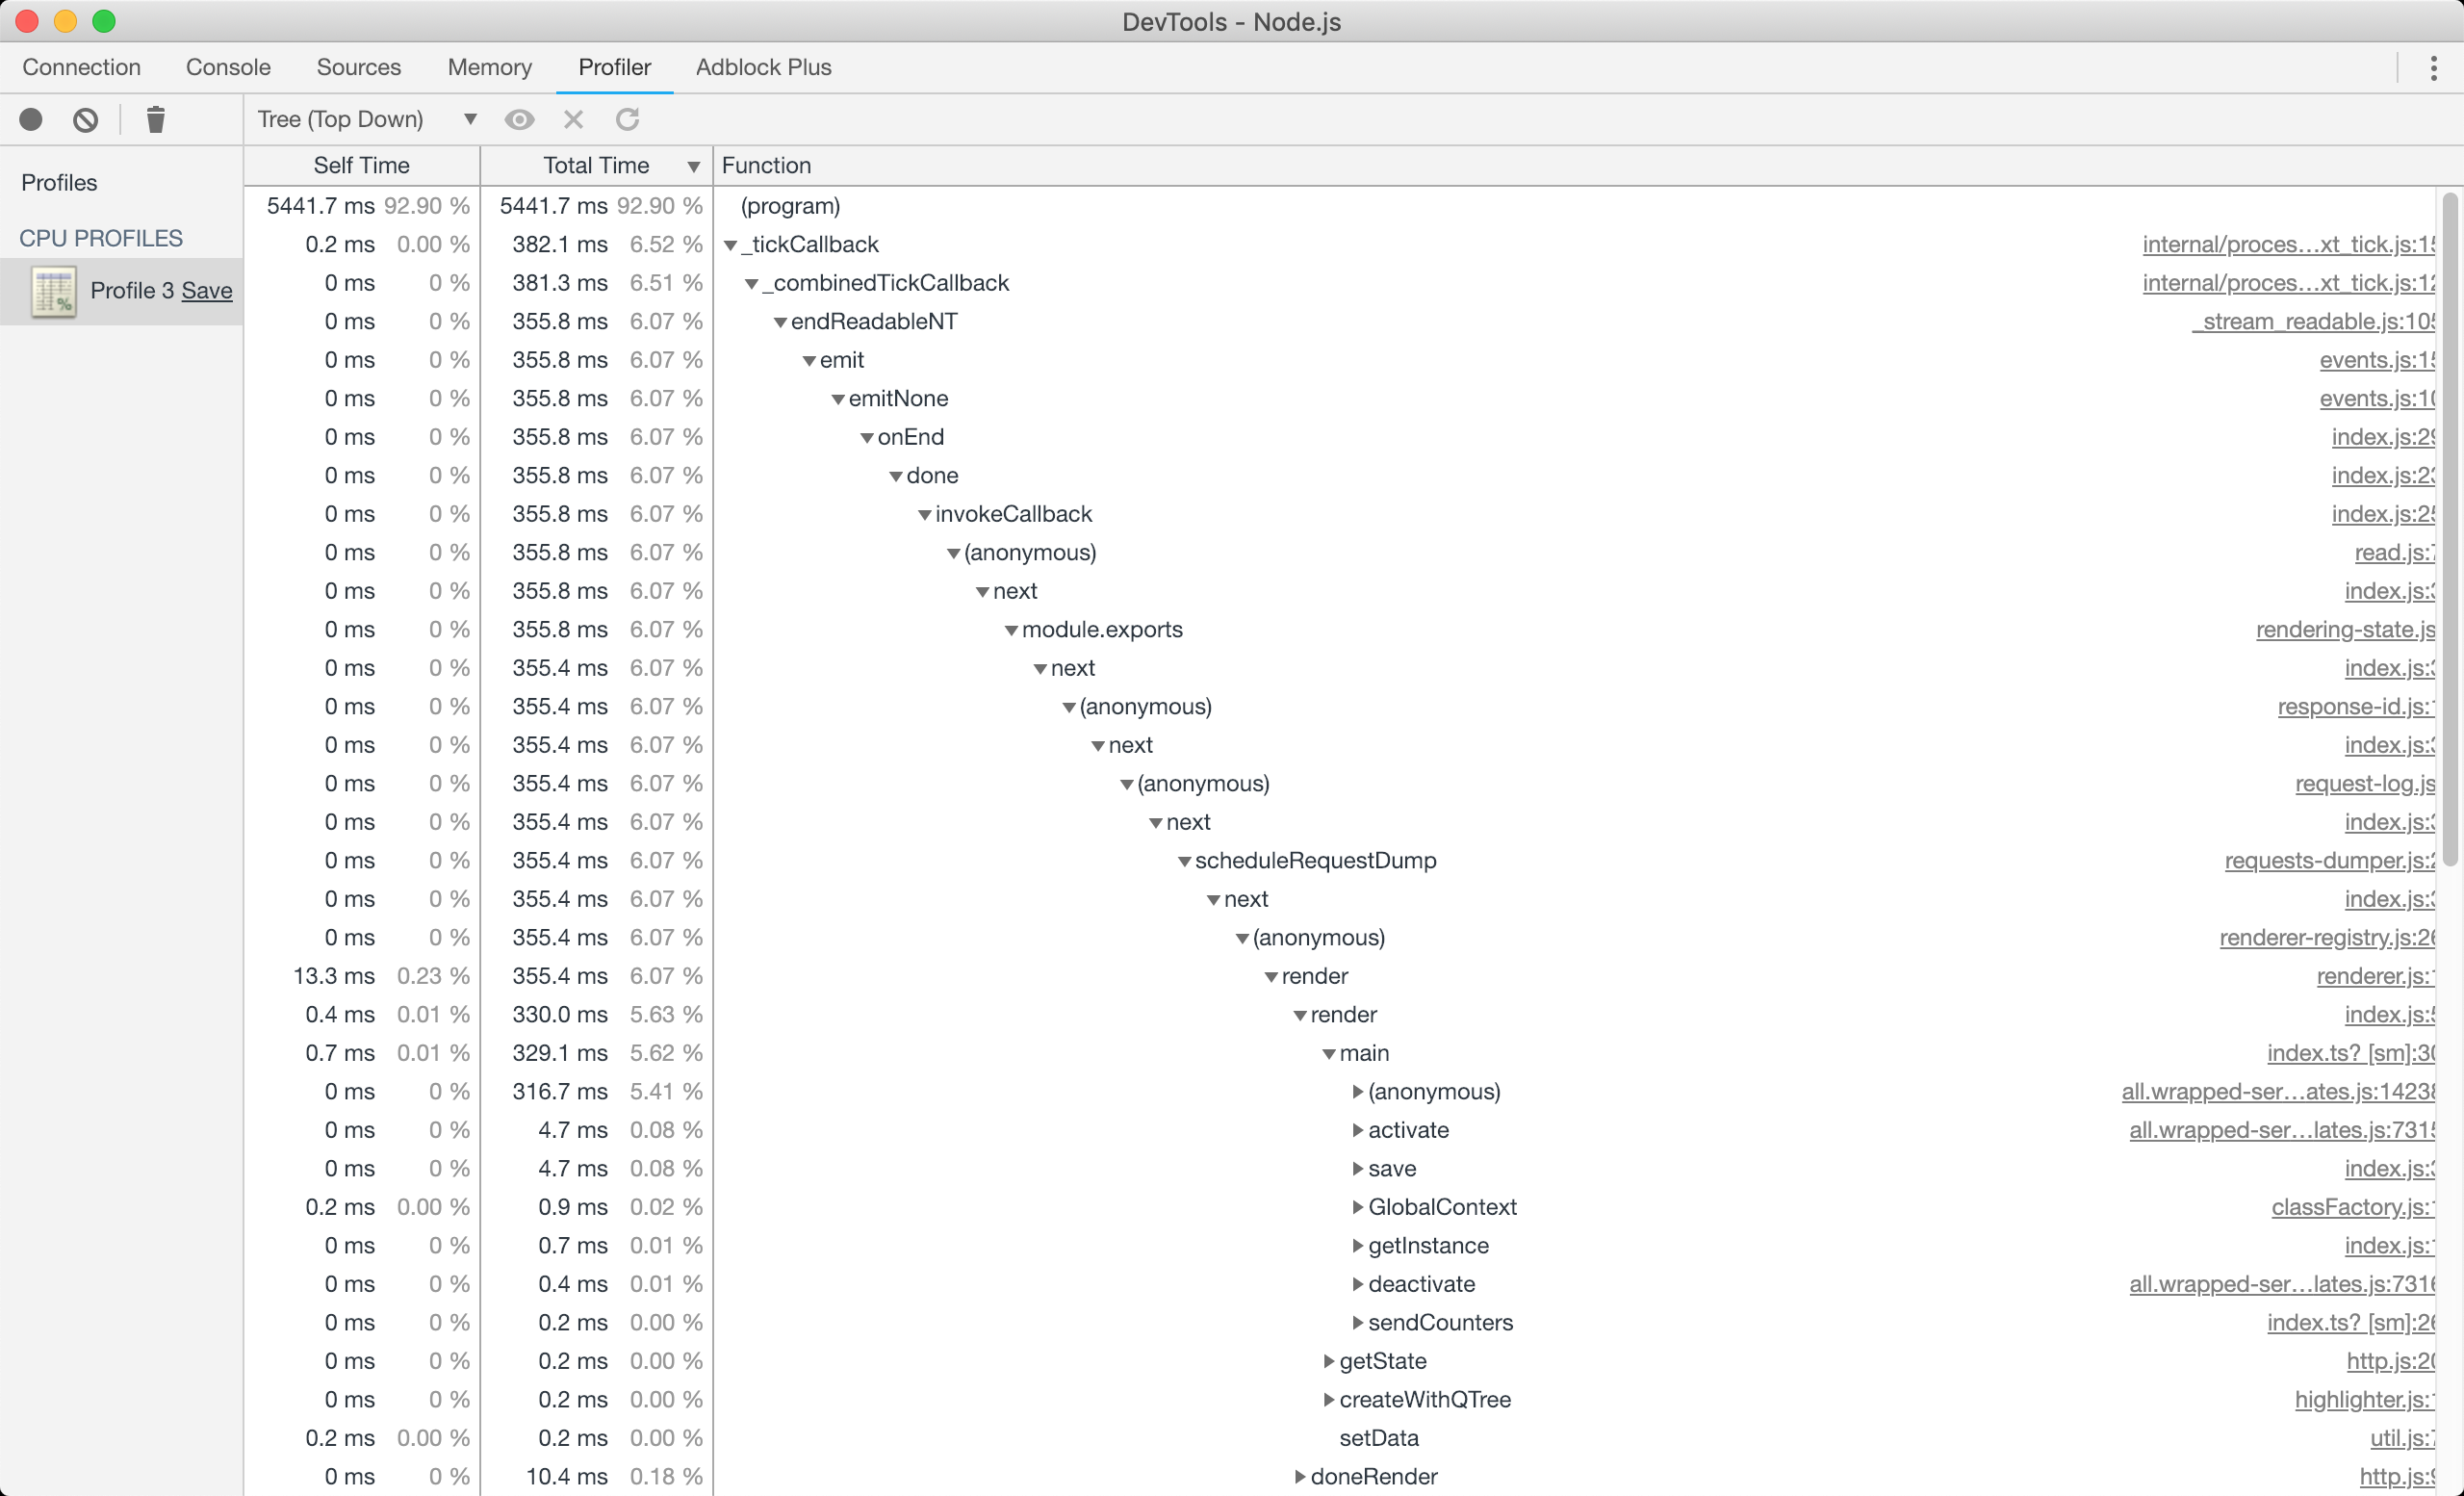Open renderer-registry.js source link

click(x=2327, y=938)
